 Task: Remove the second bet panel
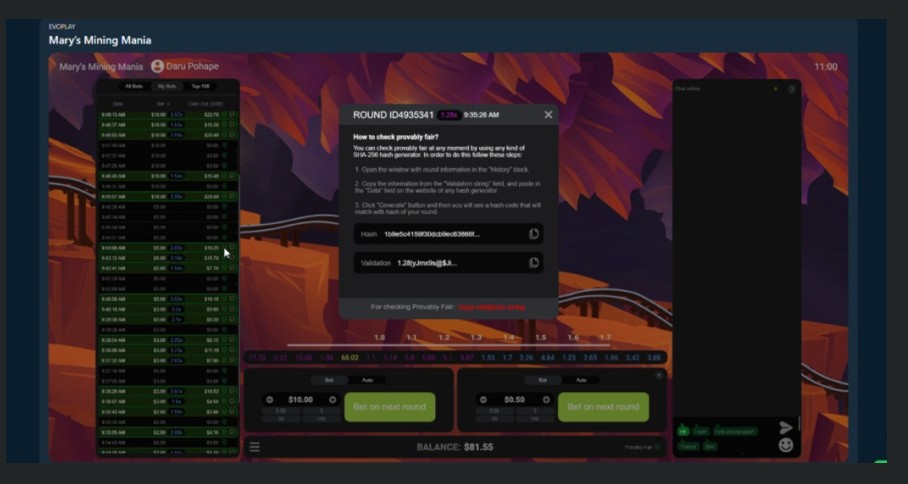tap(659, 376)
